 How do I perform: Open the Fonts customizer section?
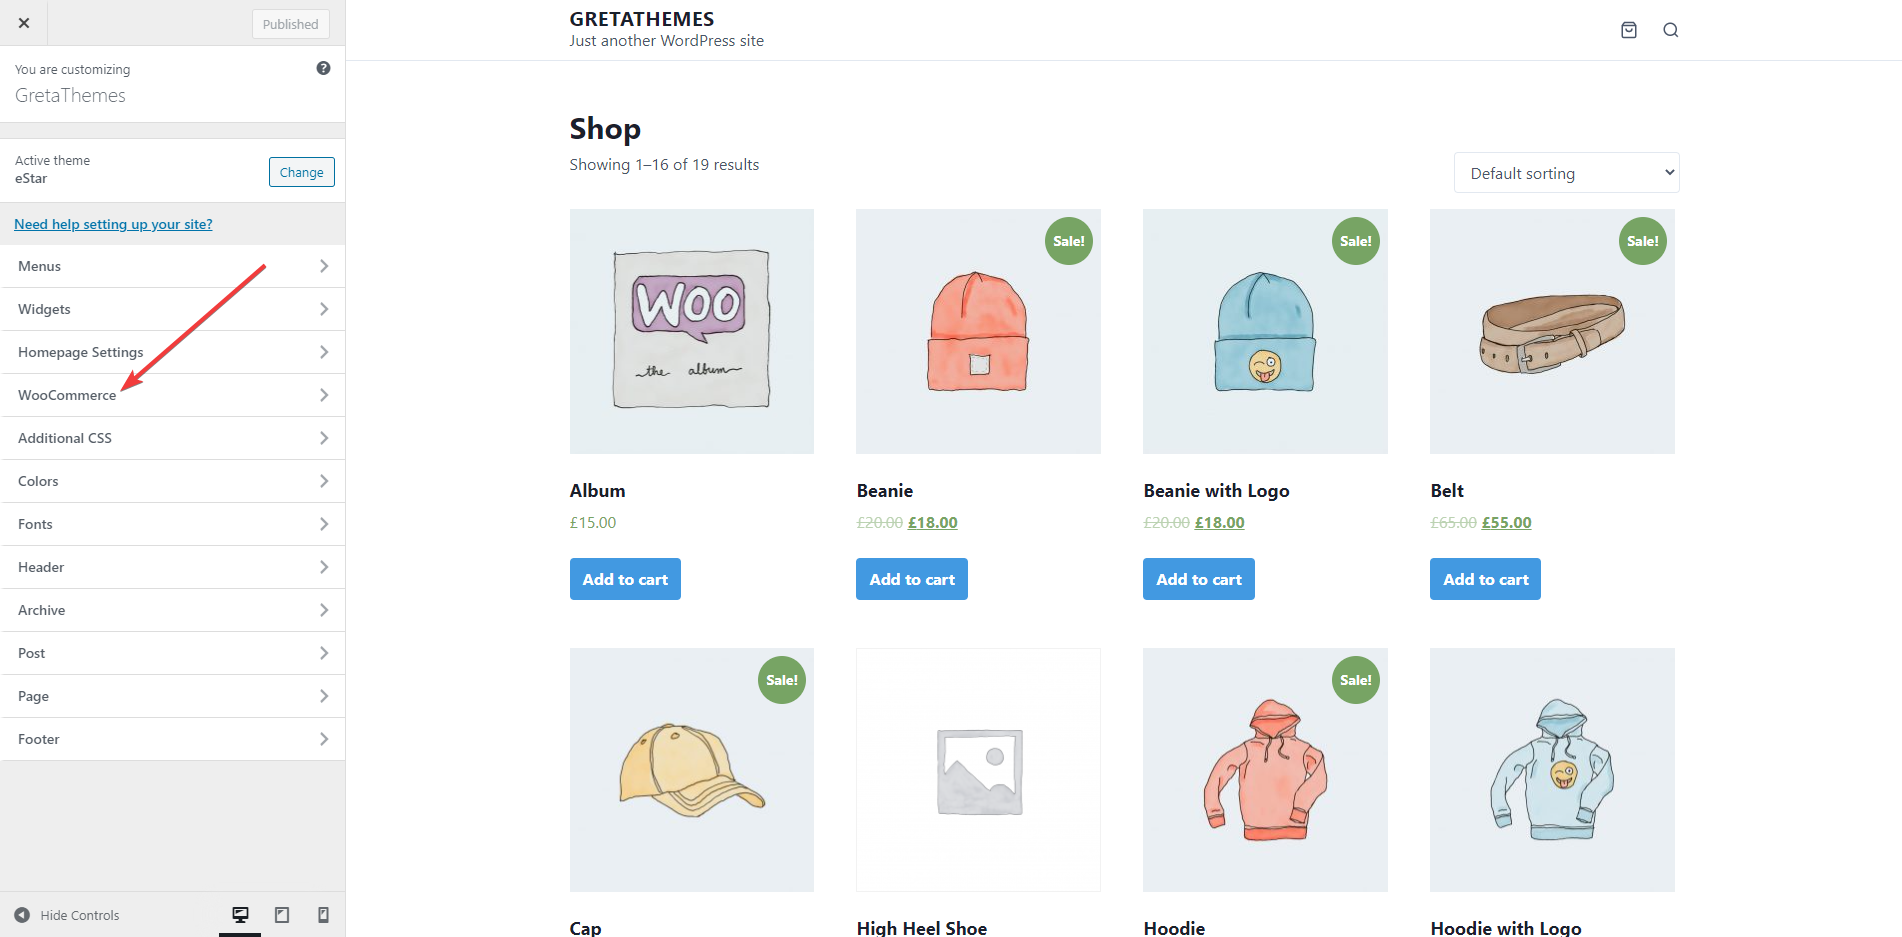point(172,523)
